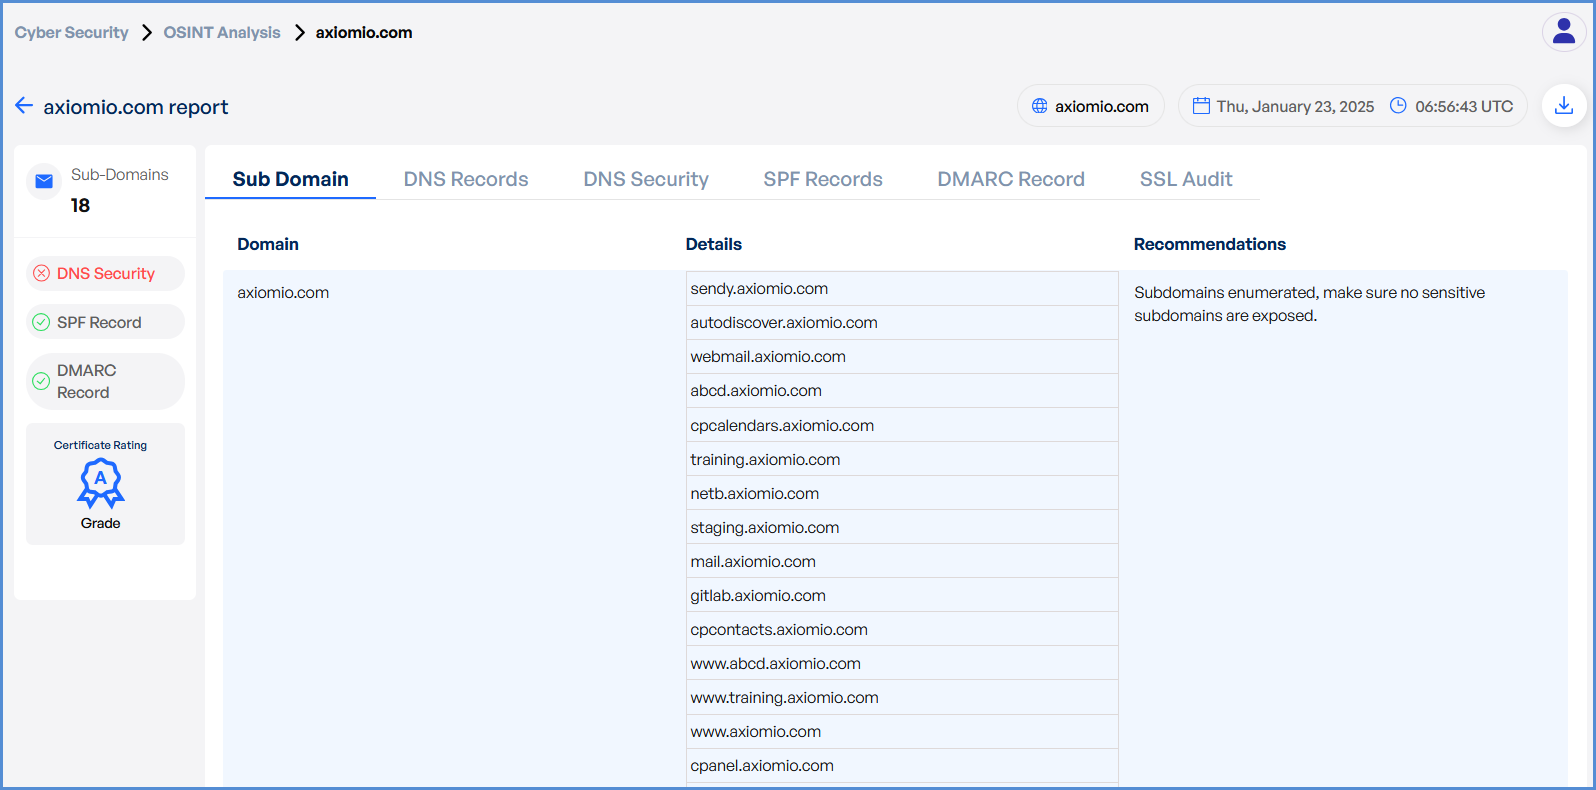This screenshot has height=790, width=1596.
Task: Navigate to OSINT Analysis breadcrumb
Action: [222, 32]
